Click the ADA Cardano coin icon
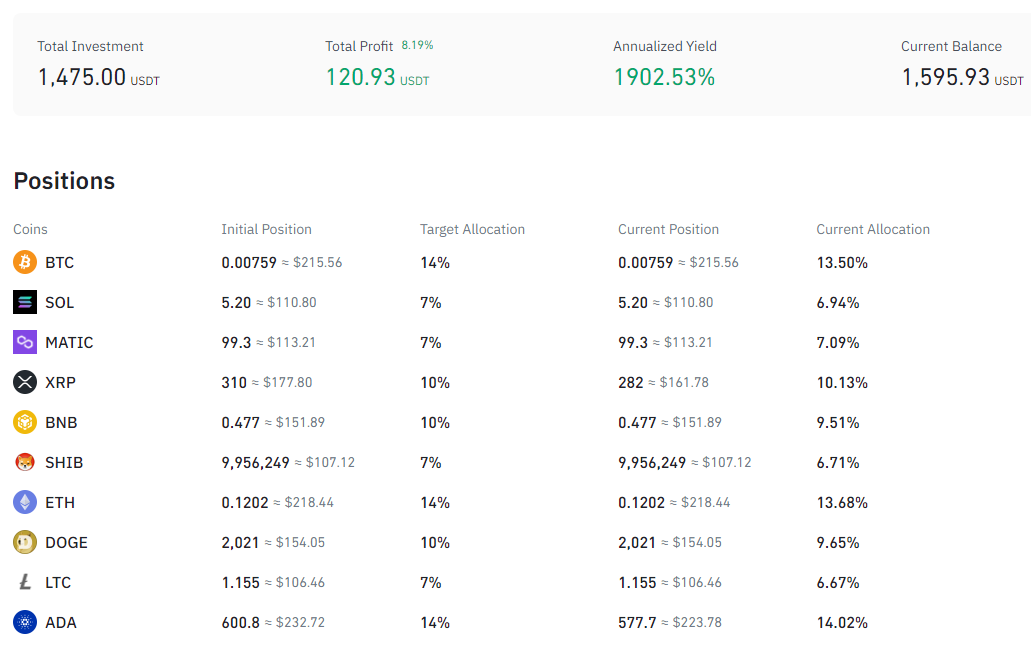This screenshot has width=1031, height=652. click(25, 622)
